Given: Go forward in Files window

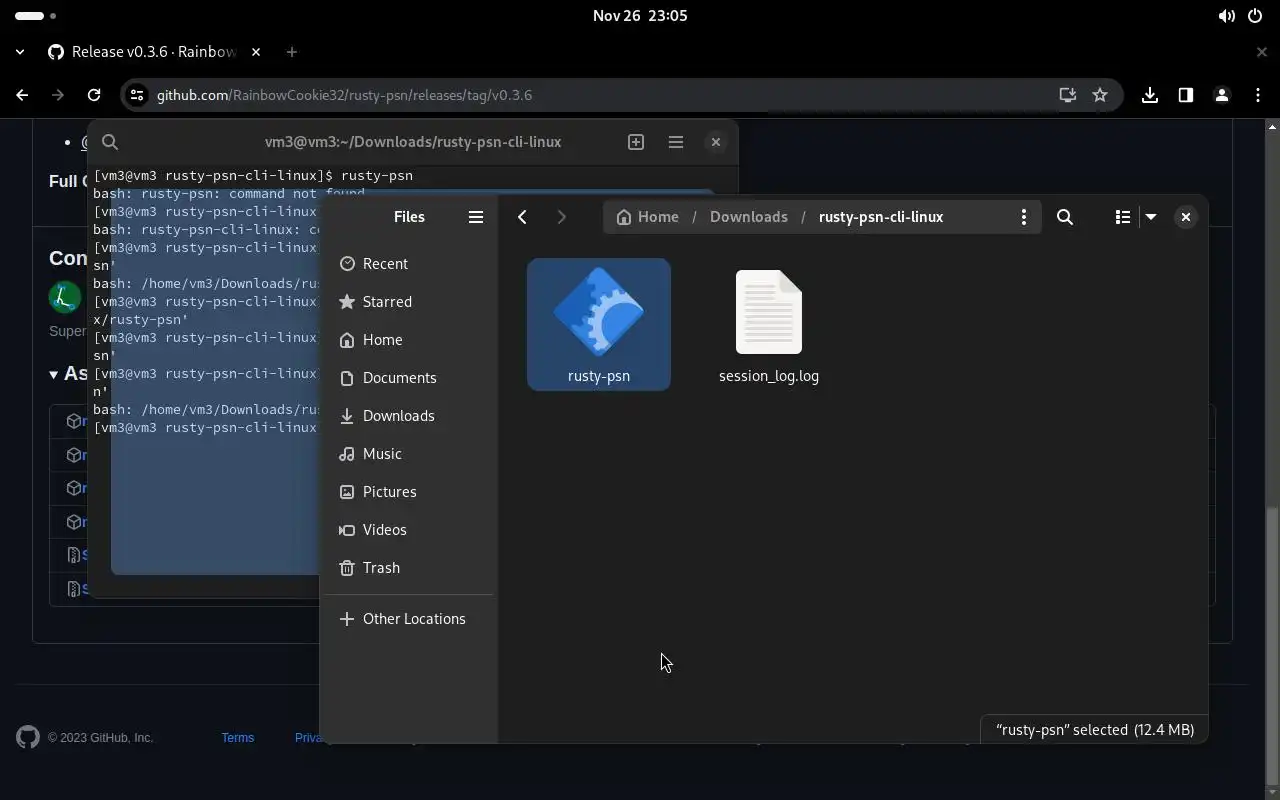Looking at the screenshot, I should [561, 217].
